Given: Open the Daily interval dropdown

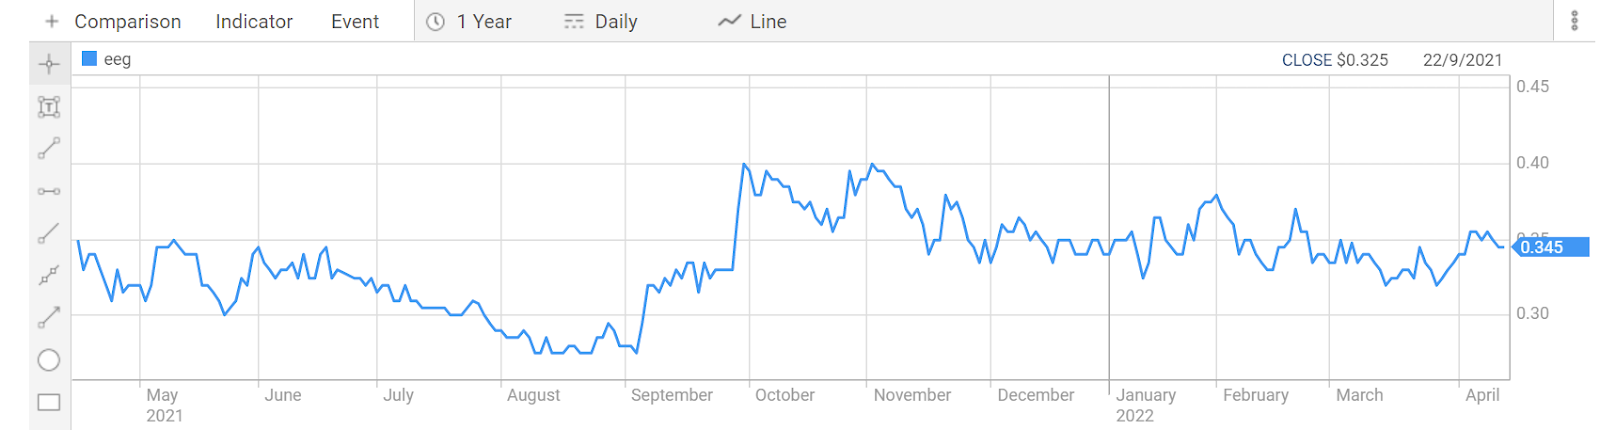Looking at the screenshot, I should [x=601, y=21].
